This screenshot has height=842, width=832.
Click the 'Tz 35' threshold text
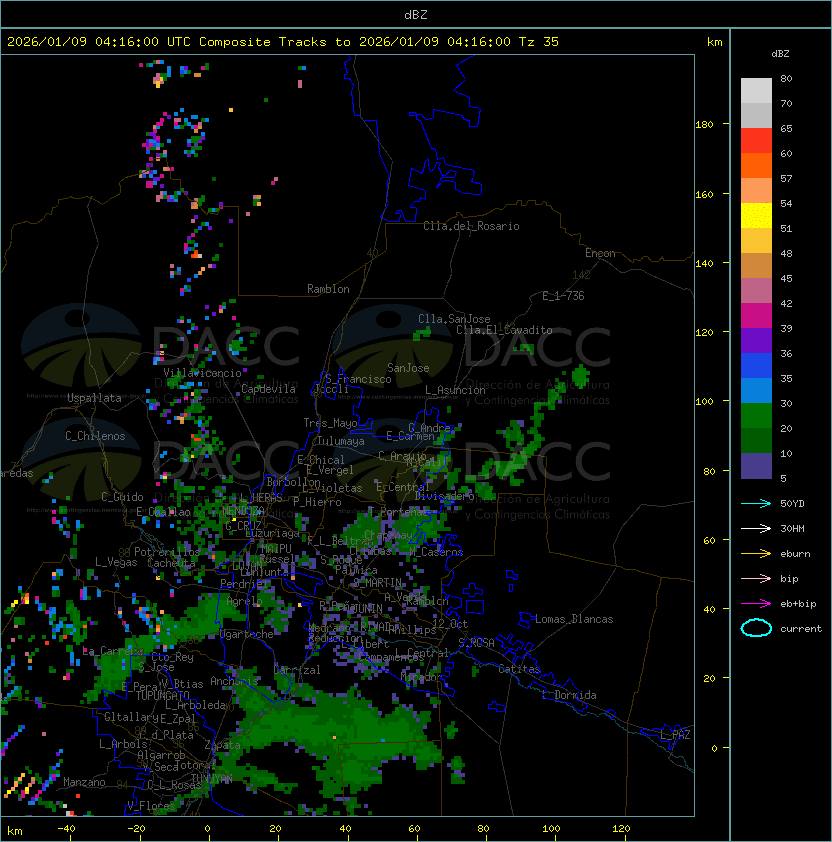[x=539, y=42]
